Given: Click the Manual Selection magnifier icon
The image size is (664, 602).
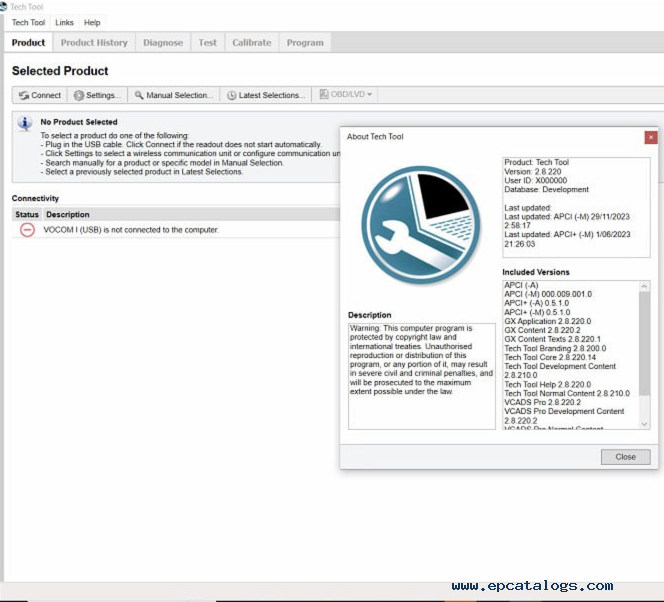Looking at the screenshot, I should 139,95.
